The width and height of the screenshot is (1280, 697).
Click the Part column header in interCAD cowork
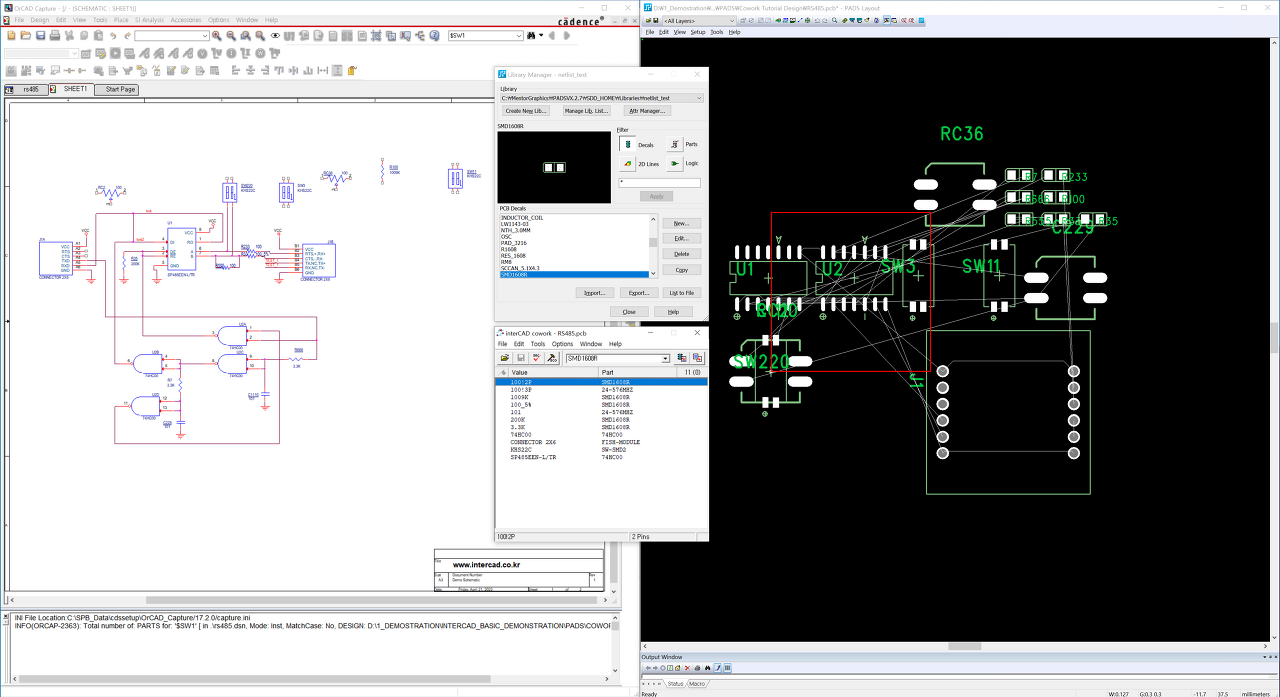[x=638, y=372]
